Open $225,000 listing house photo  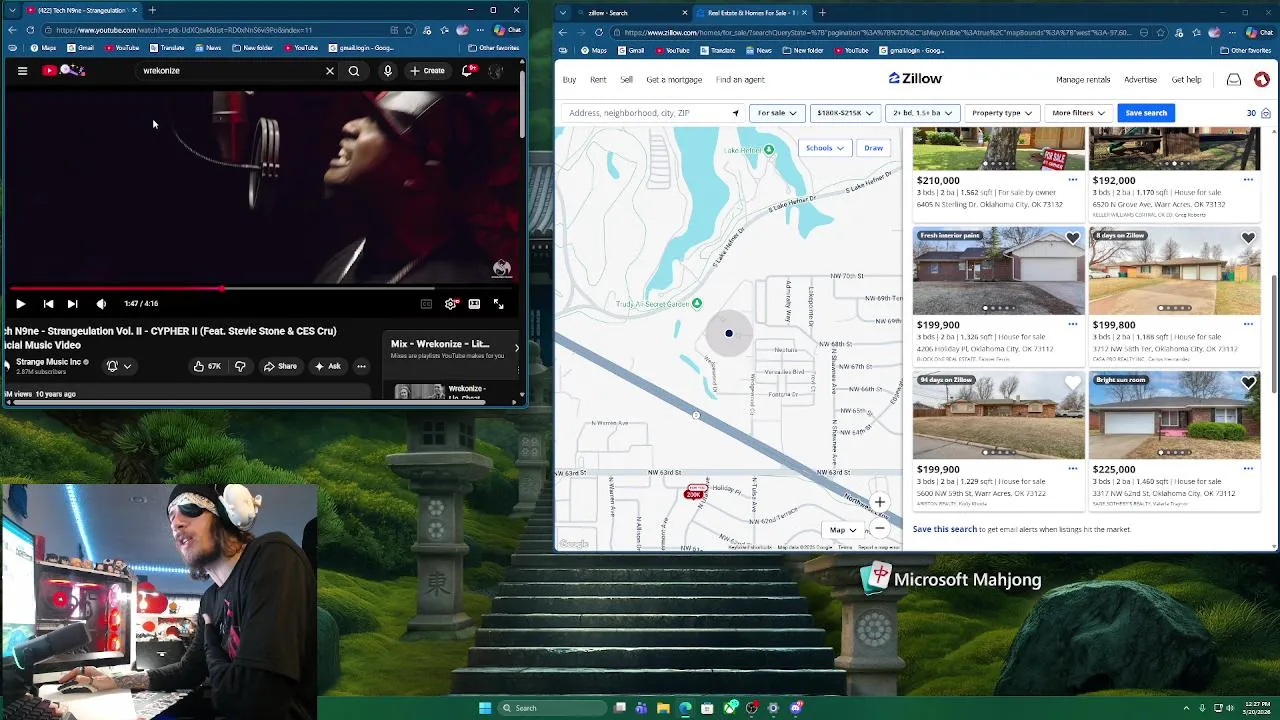coord(1174,415)
